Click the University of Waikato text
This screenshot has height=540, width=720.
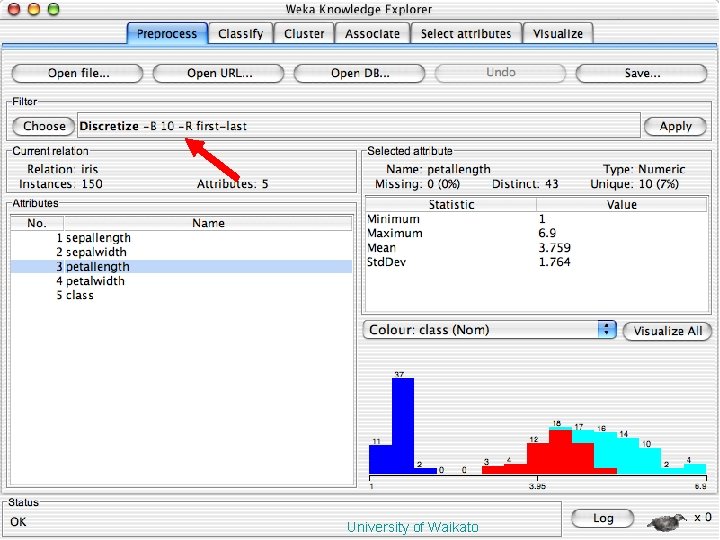click(x=412, y=527)
